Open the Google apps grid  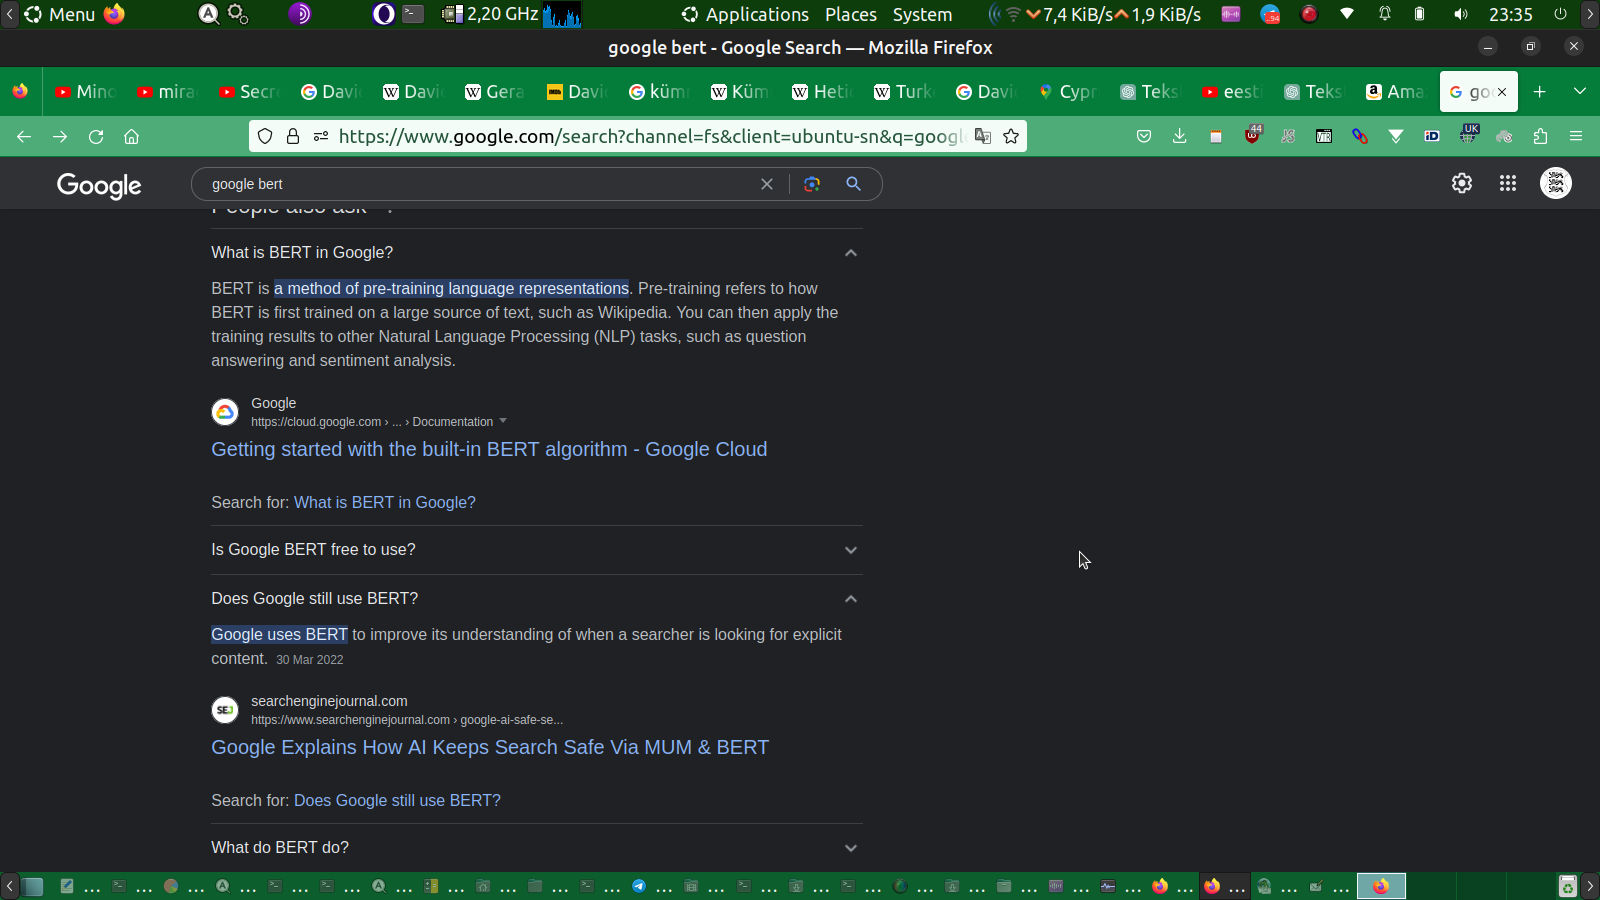tap(1508, 183)
